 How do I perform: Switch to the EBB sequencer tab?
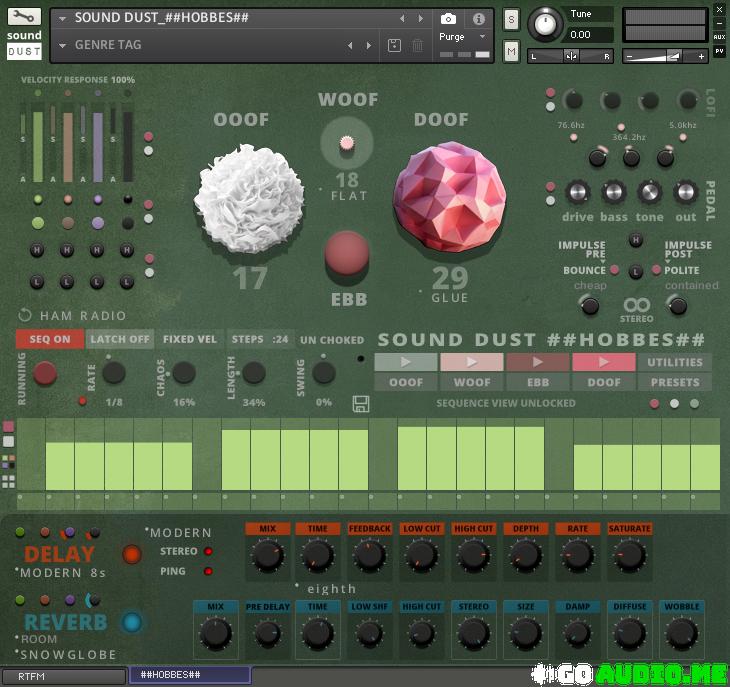click(538, 382)
